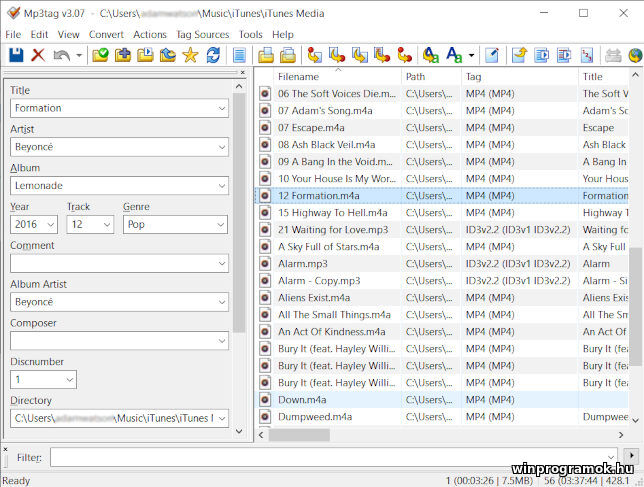Click the red X remove tag icon
Viewport: 644px width, 487px height.
38,55
